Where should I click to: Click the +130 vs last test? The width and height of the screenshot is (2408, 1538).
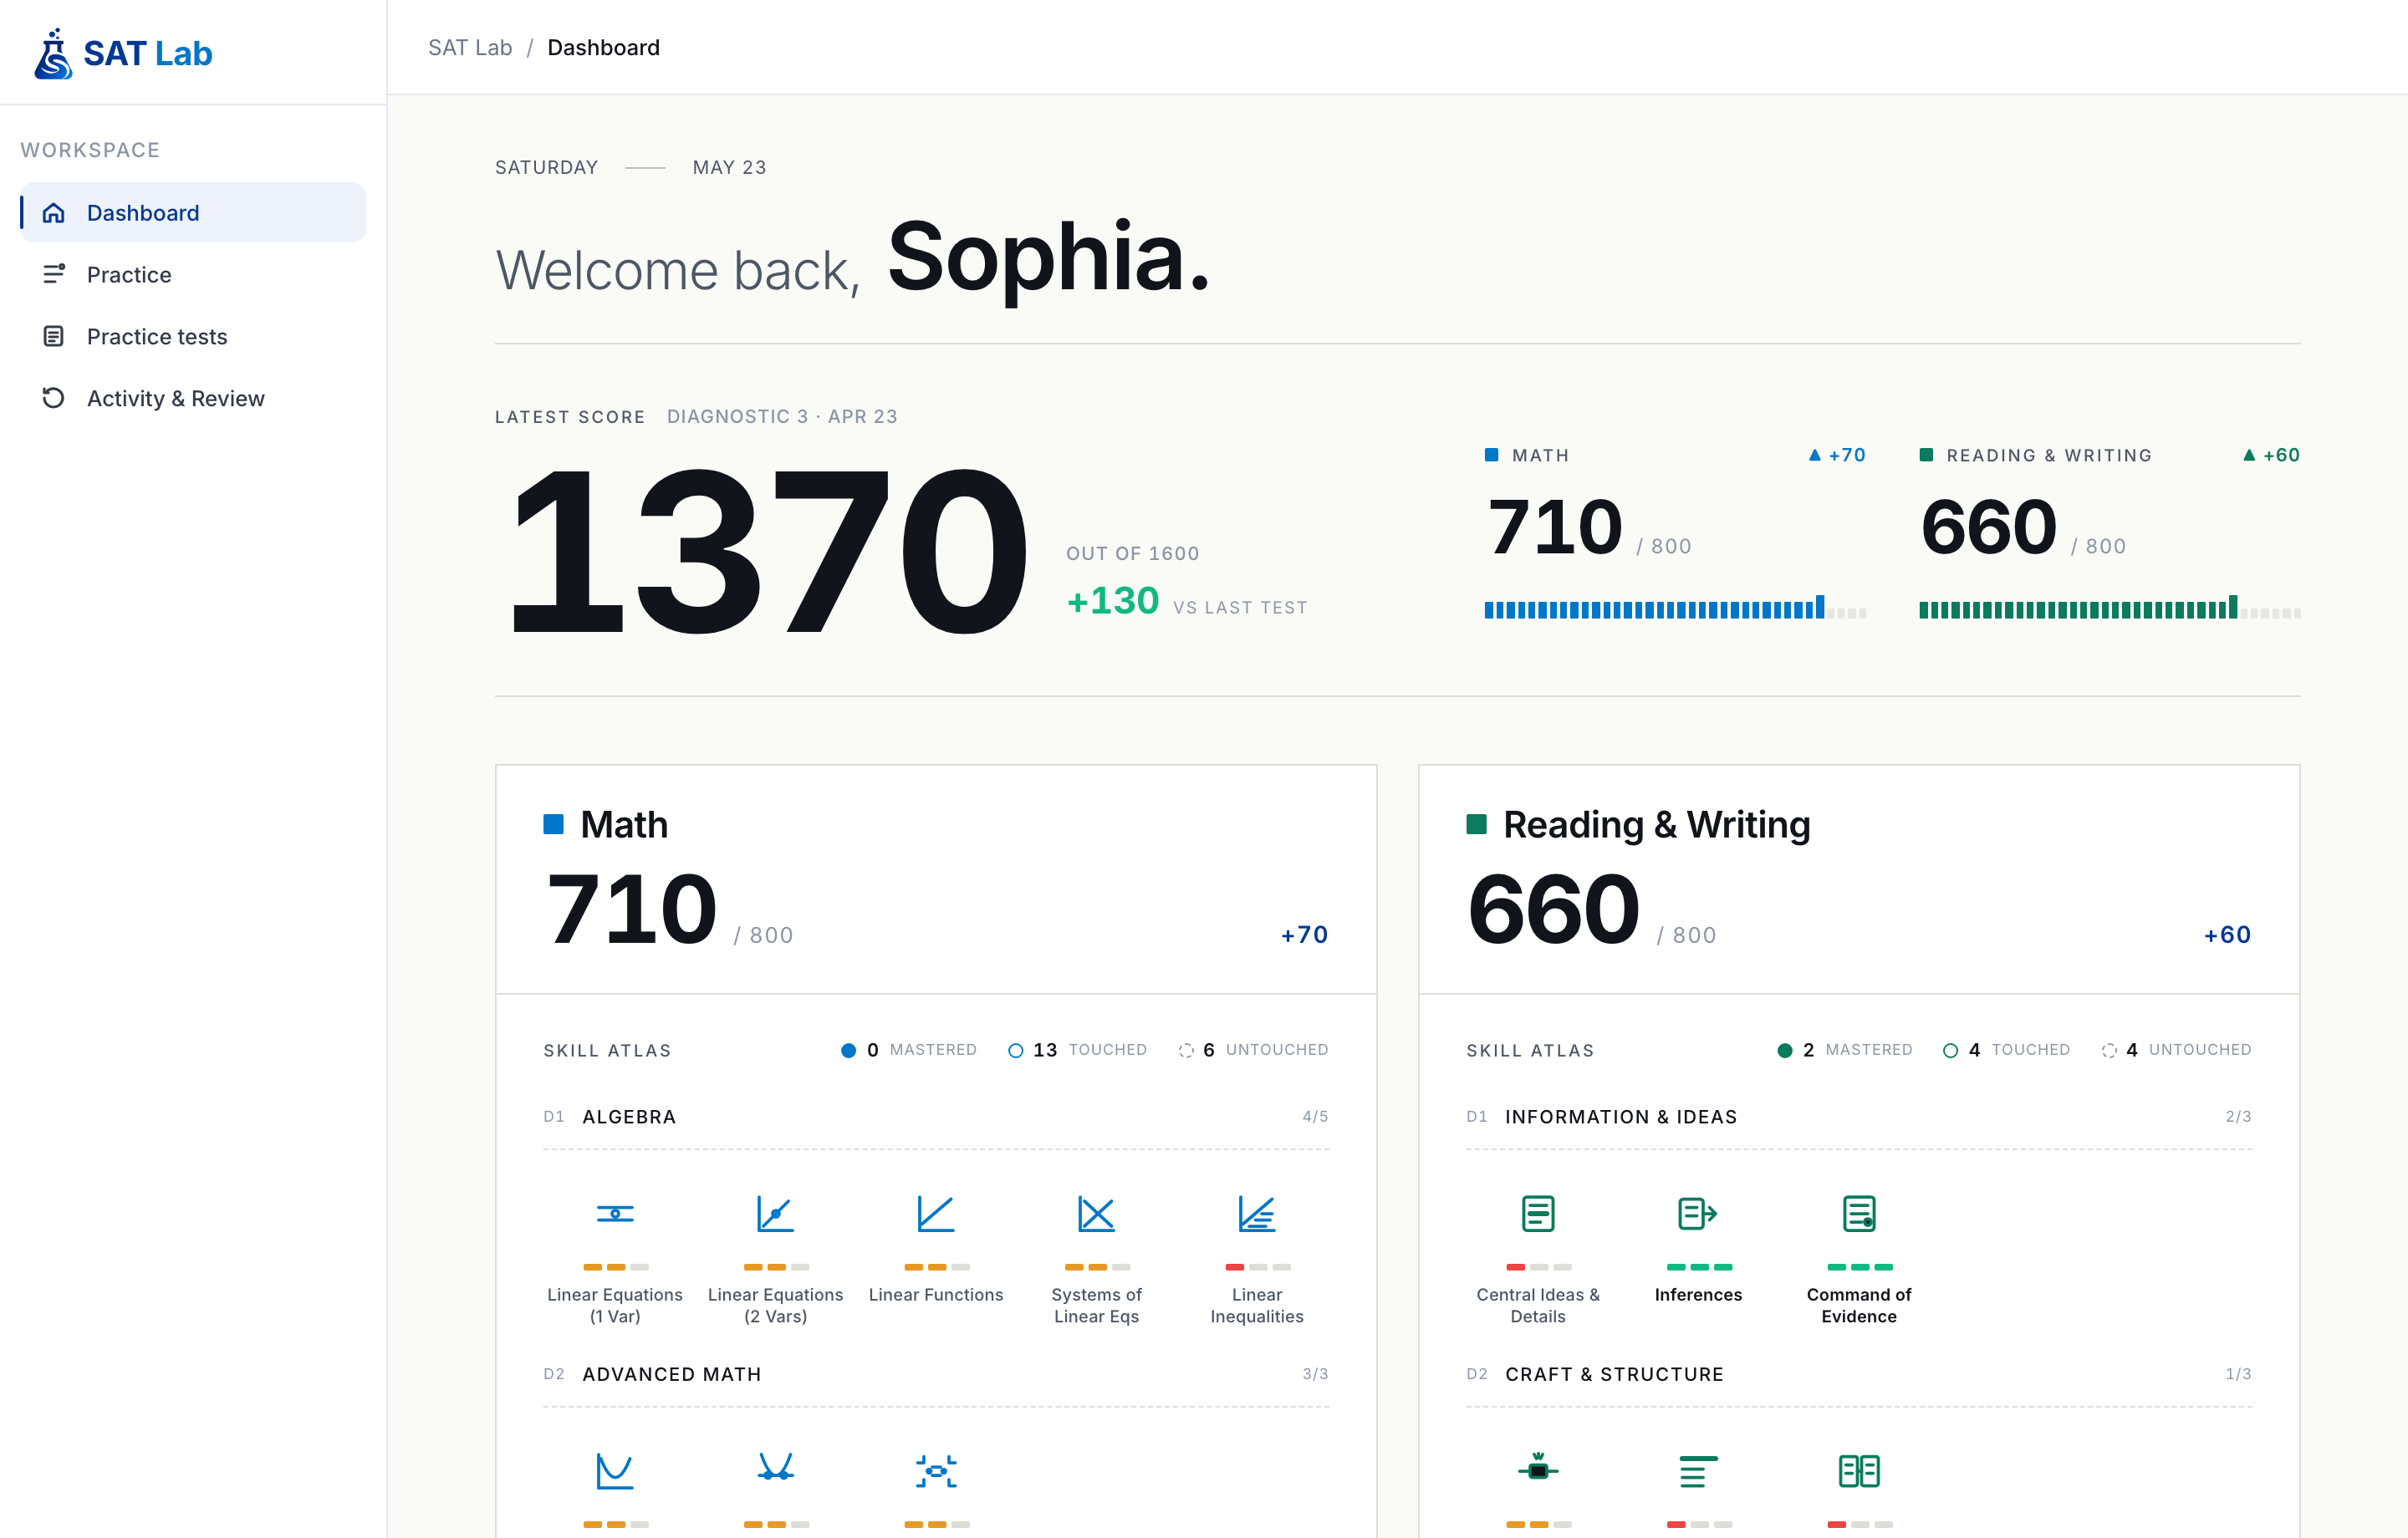click(x=1113, y=601)
